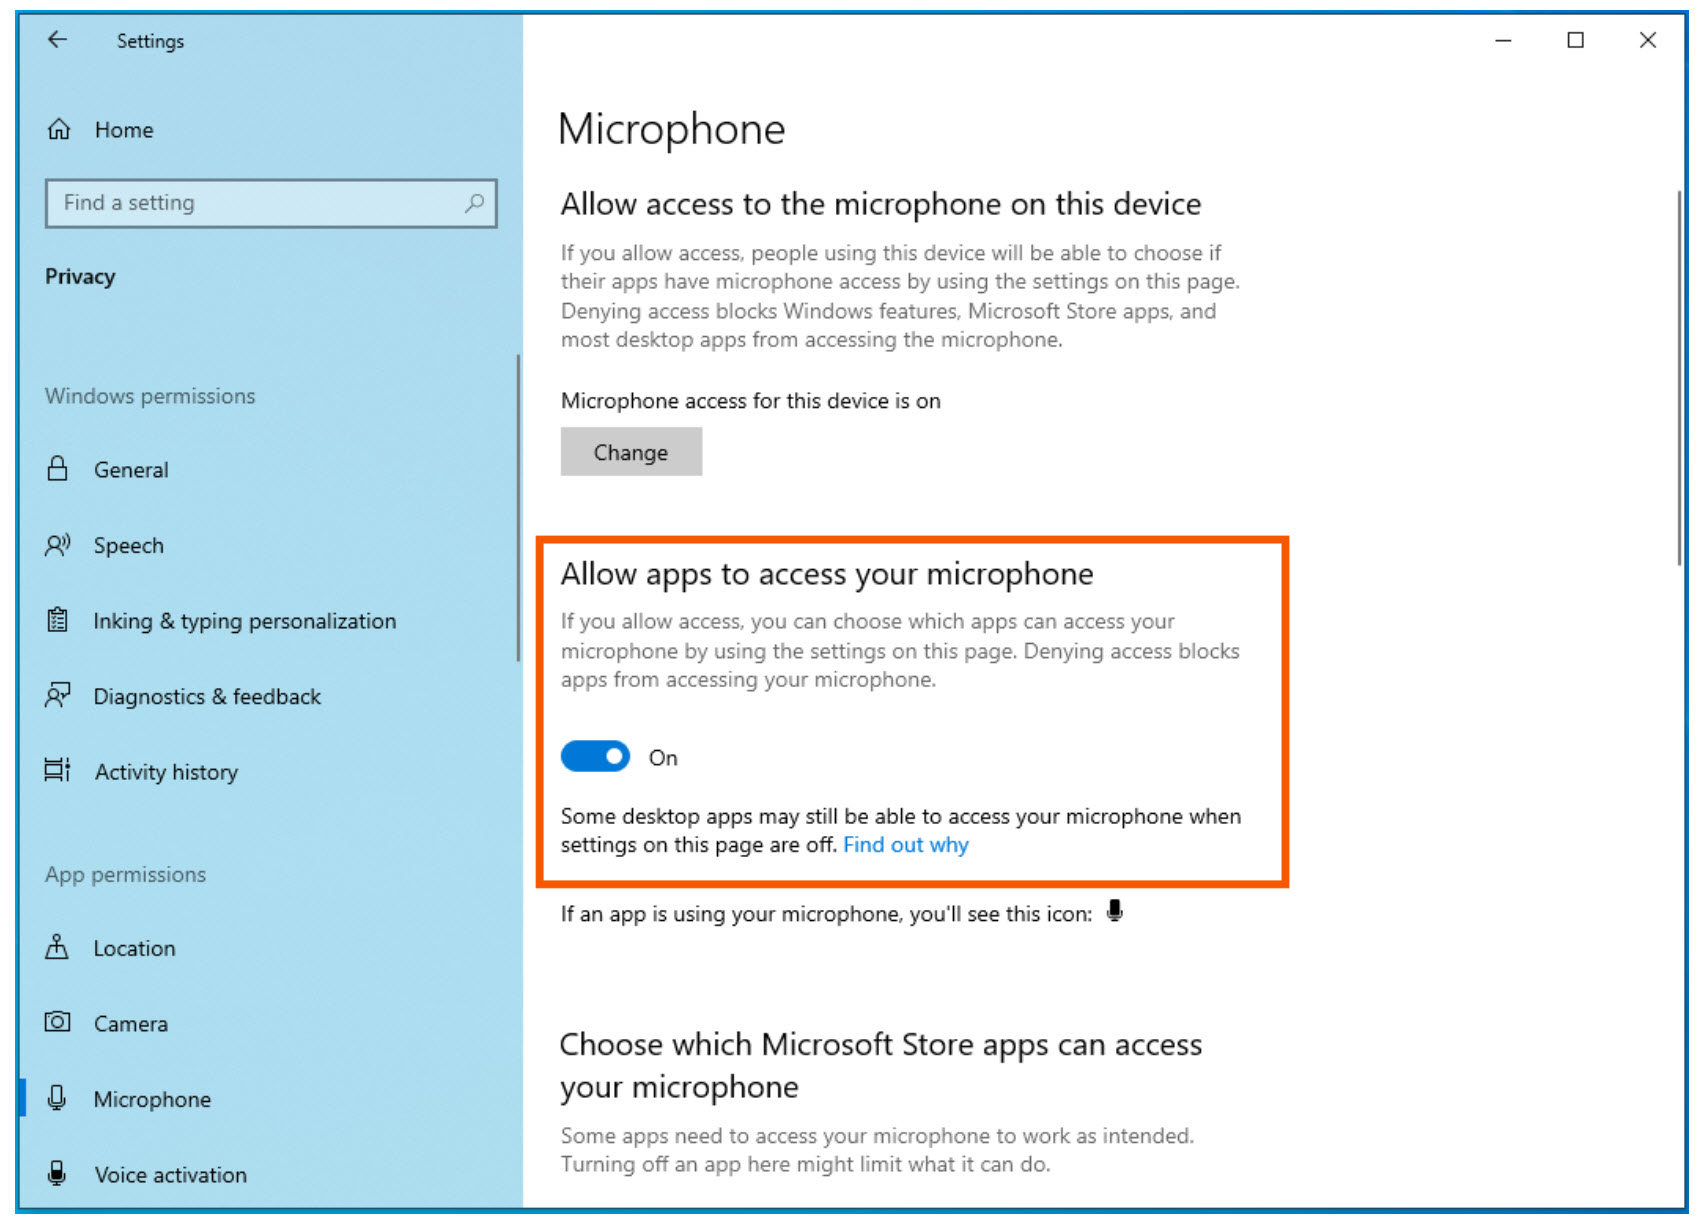Click the Windows permissions heading
The height and width of the screenshot is (1229, 1703).
coord(150,396)
